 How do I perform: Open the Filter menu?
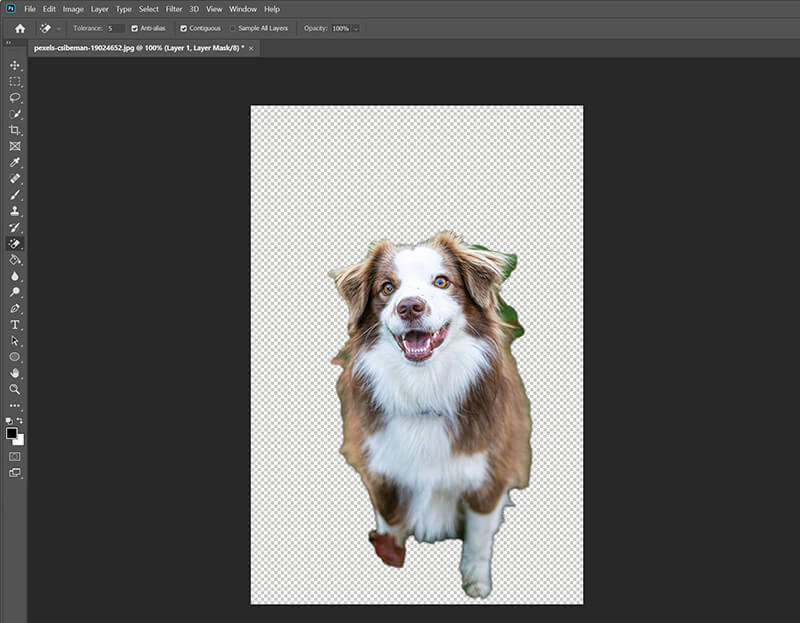click(x=175, y=8)
